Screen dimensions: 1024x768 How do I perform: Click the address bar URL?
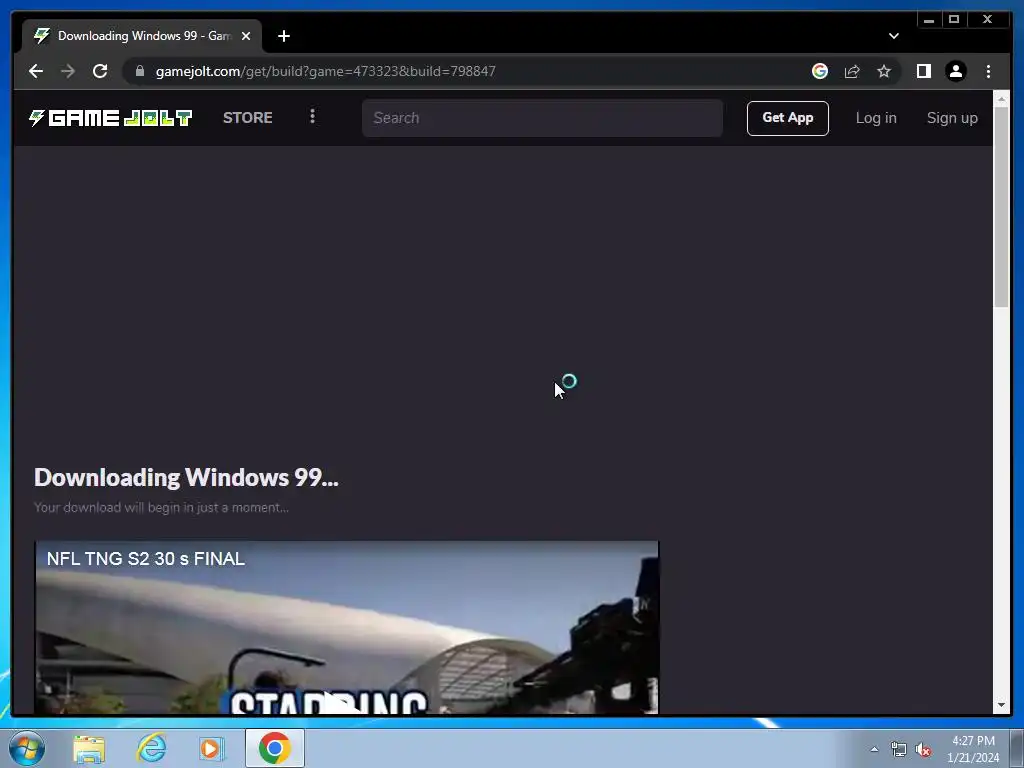pos(325,71)
